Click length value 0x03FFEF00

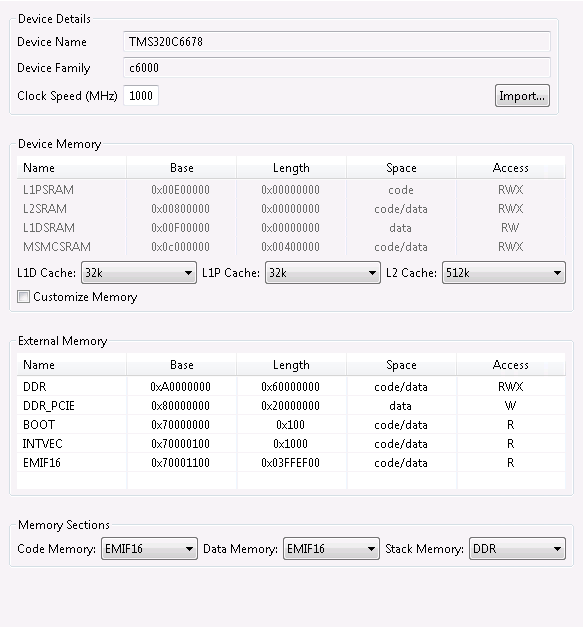[x=290, y=463]
